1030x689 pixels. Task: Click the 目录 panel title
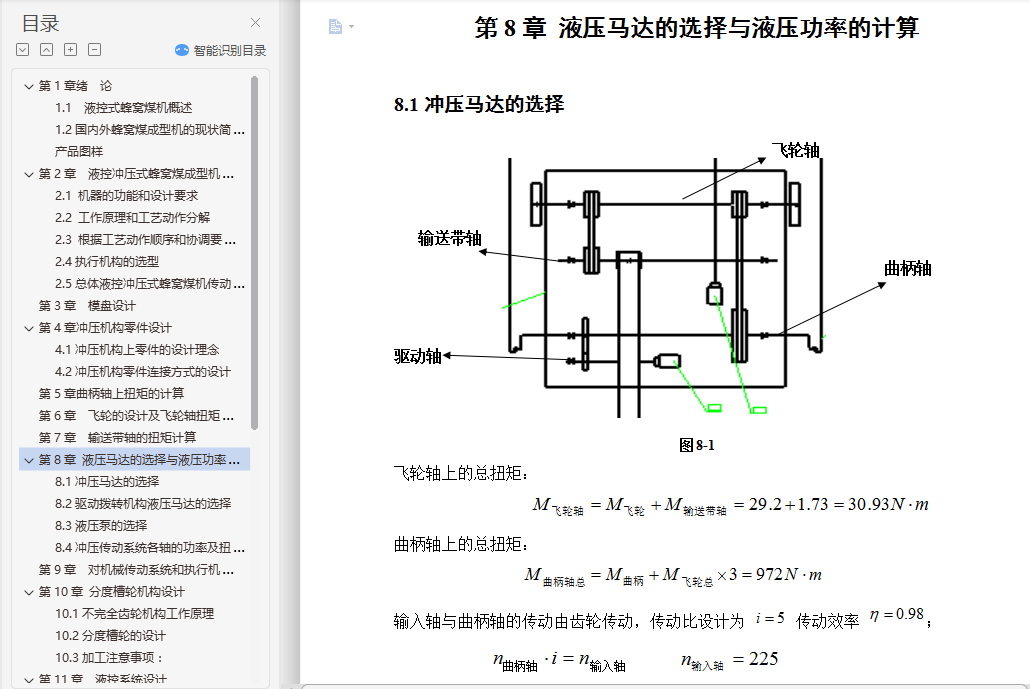pyautogui.click(x=40, y=24)
